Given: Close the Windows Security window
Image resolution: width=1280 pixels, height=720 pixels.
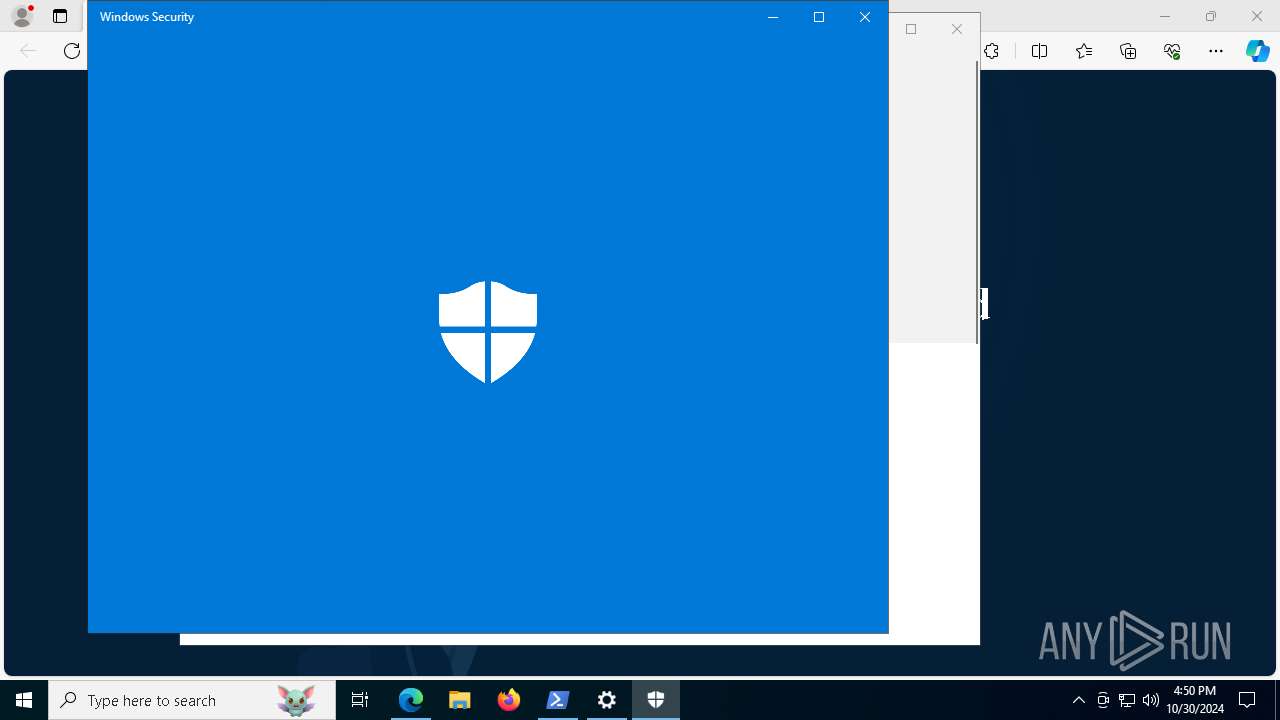Looking at the screenshot, I should coord(865,17).
